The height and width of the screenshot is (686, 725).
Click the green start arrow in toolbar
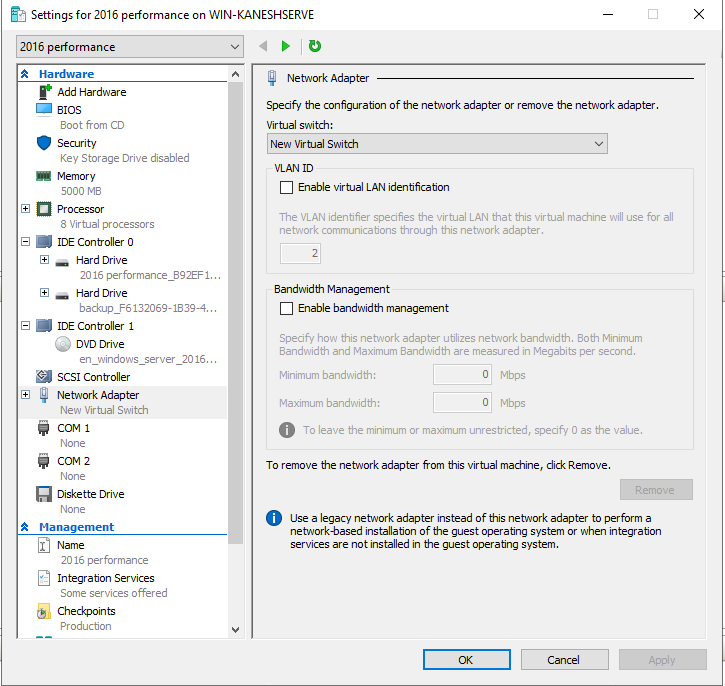click(x=286, y=46)
